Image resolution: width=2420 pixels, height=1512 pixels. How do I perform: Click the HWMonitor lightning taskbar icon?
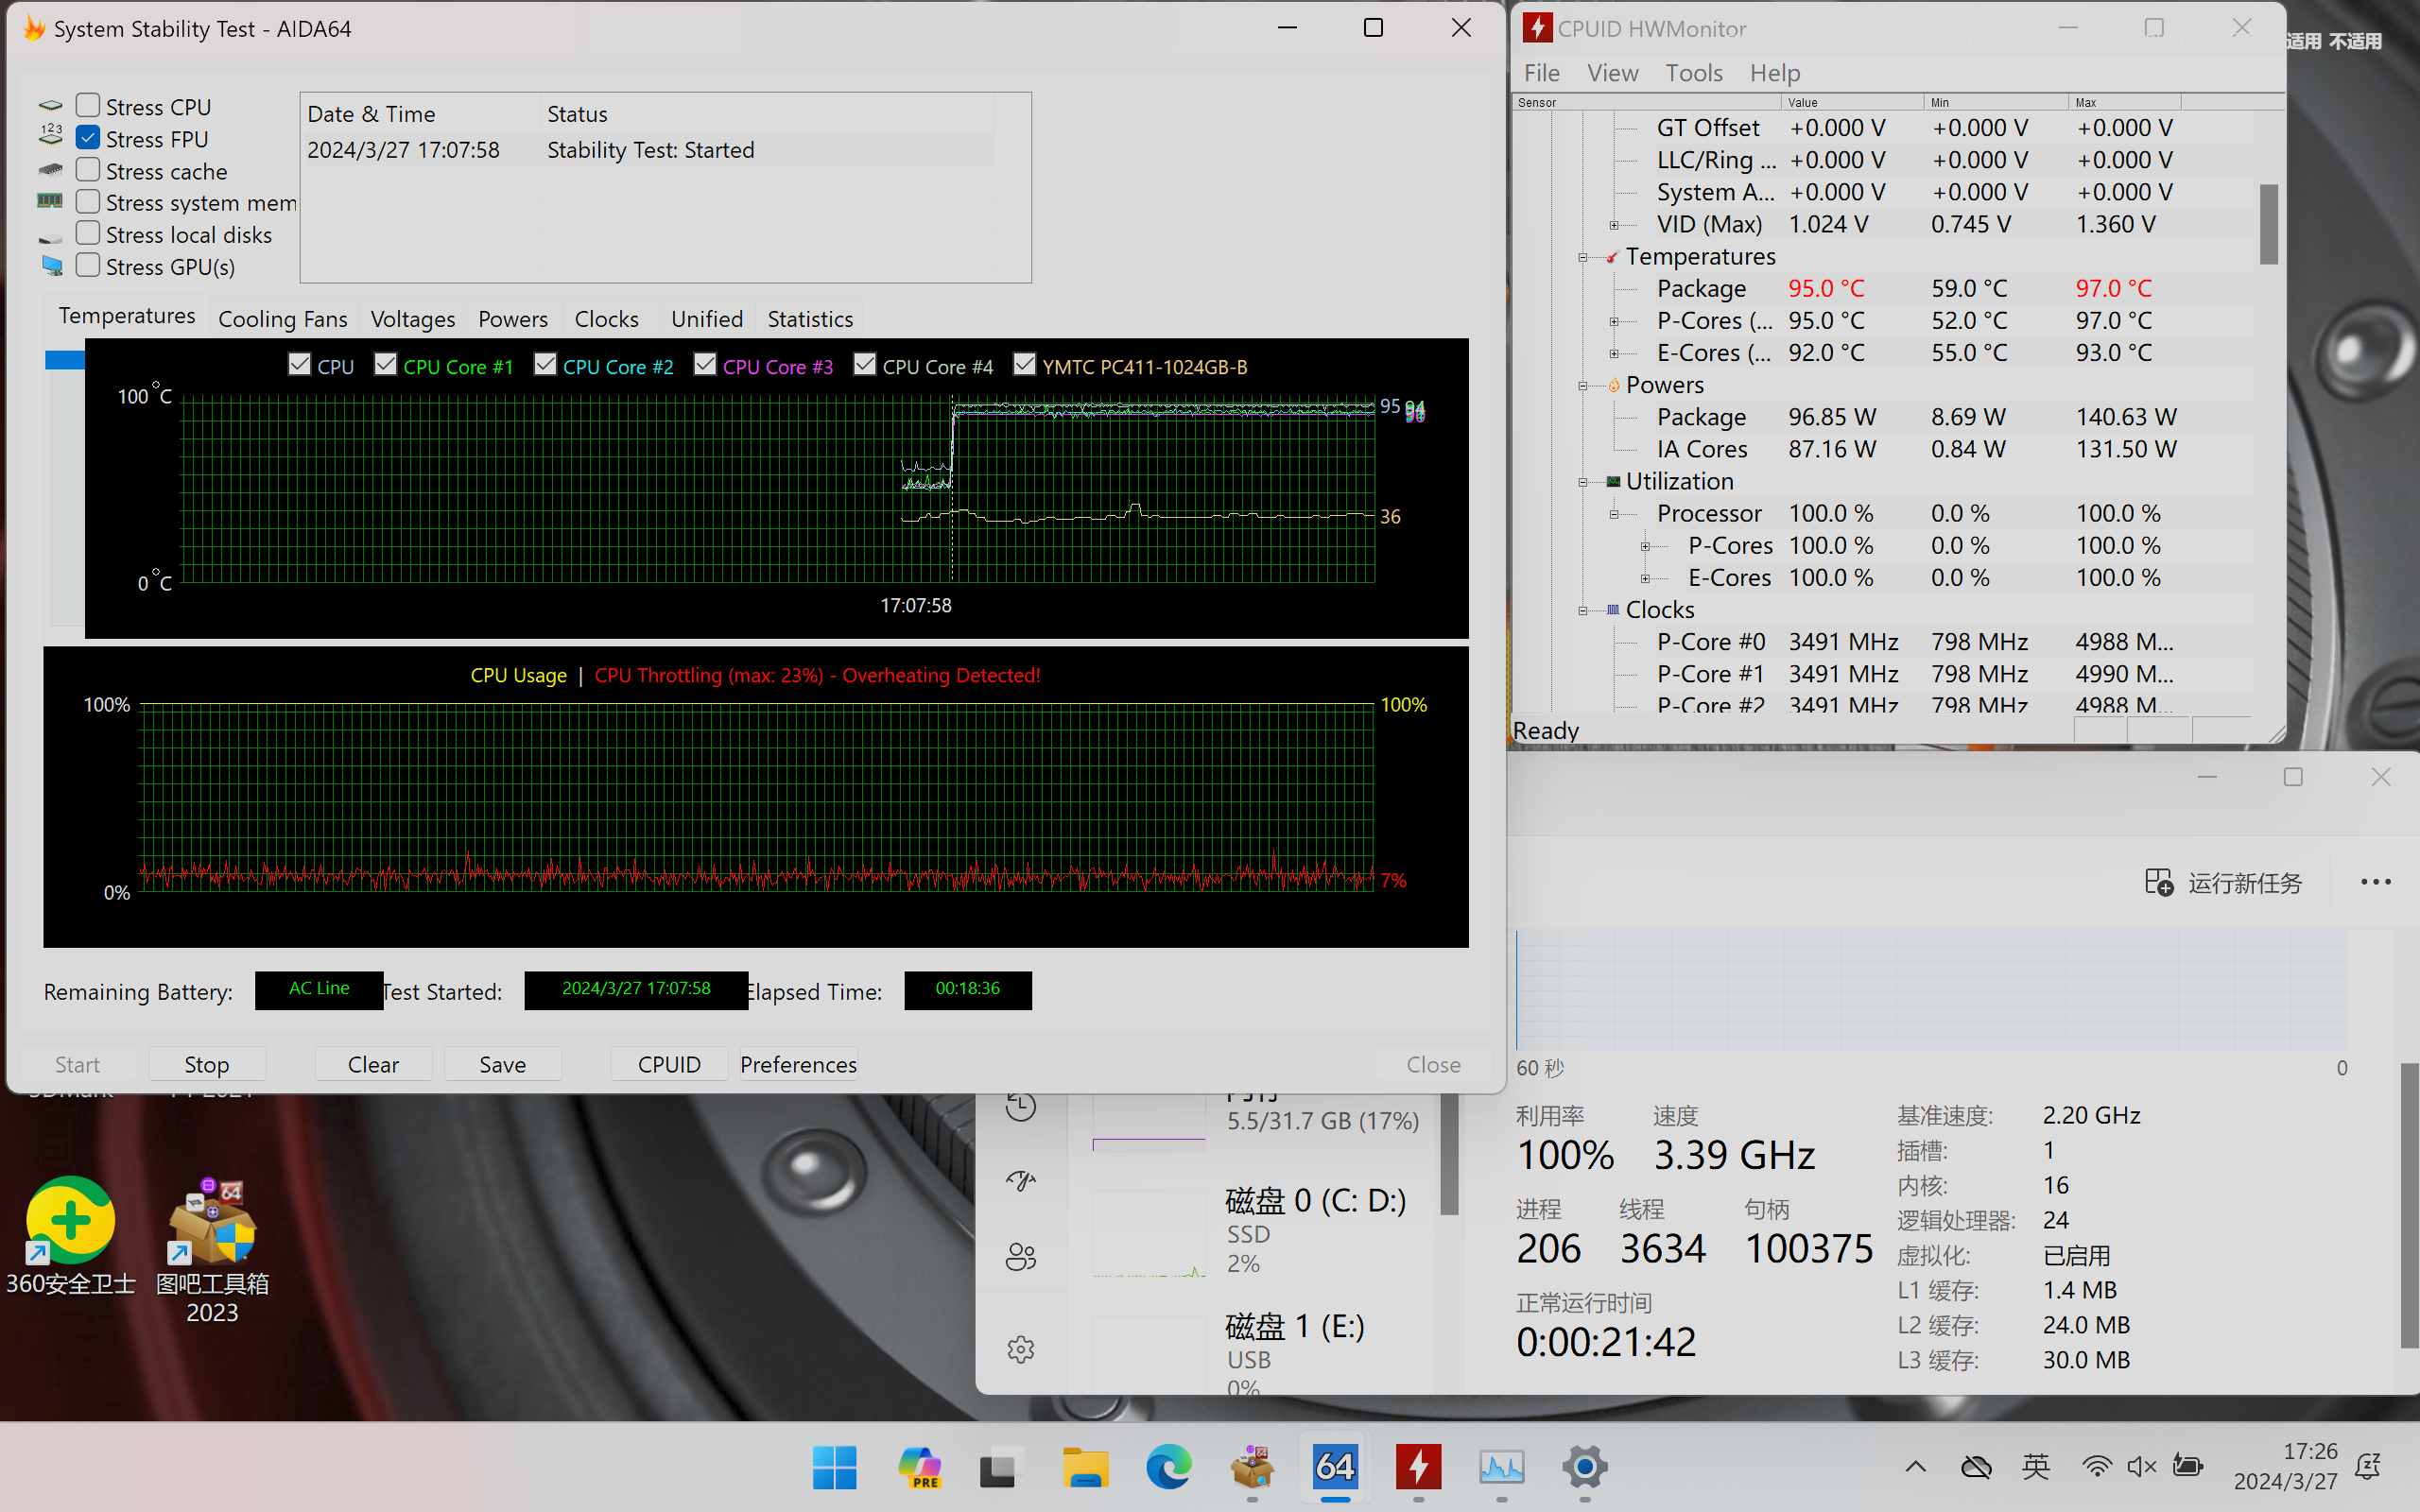pyautogui.click(x=1418, y=1467)
